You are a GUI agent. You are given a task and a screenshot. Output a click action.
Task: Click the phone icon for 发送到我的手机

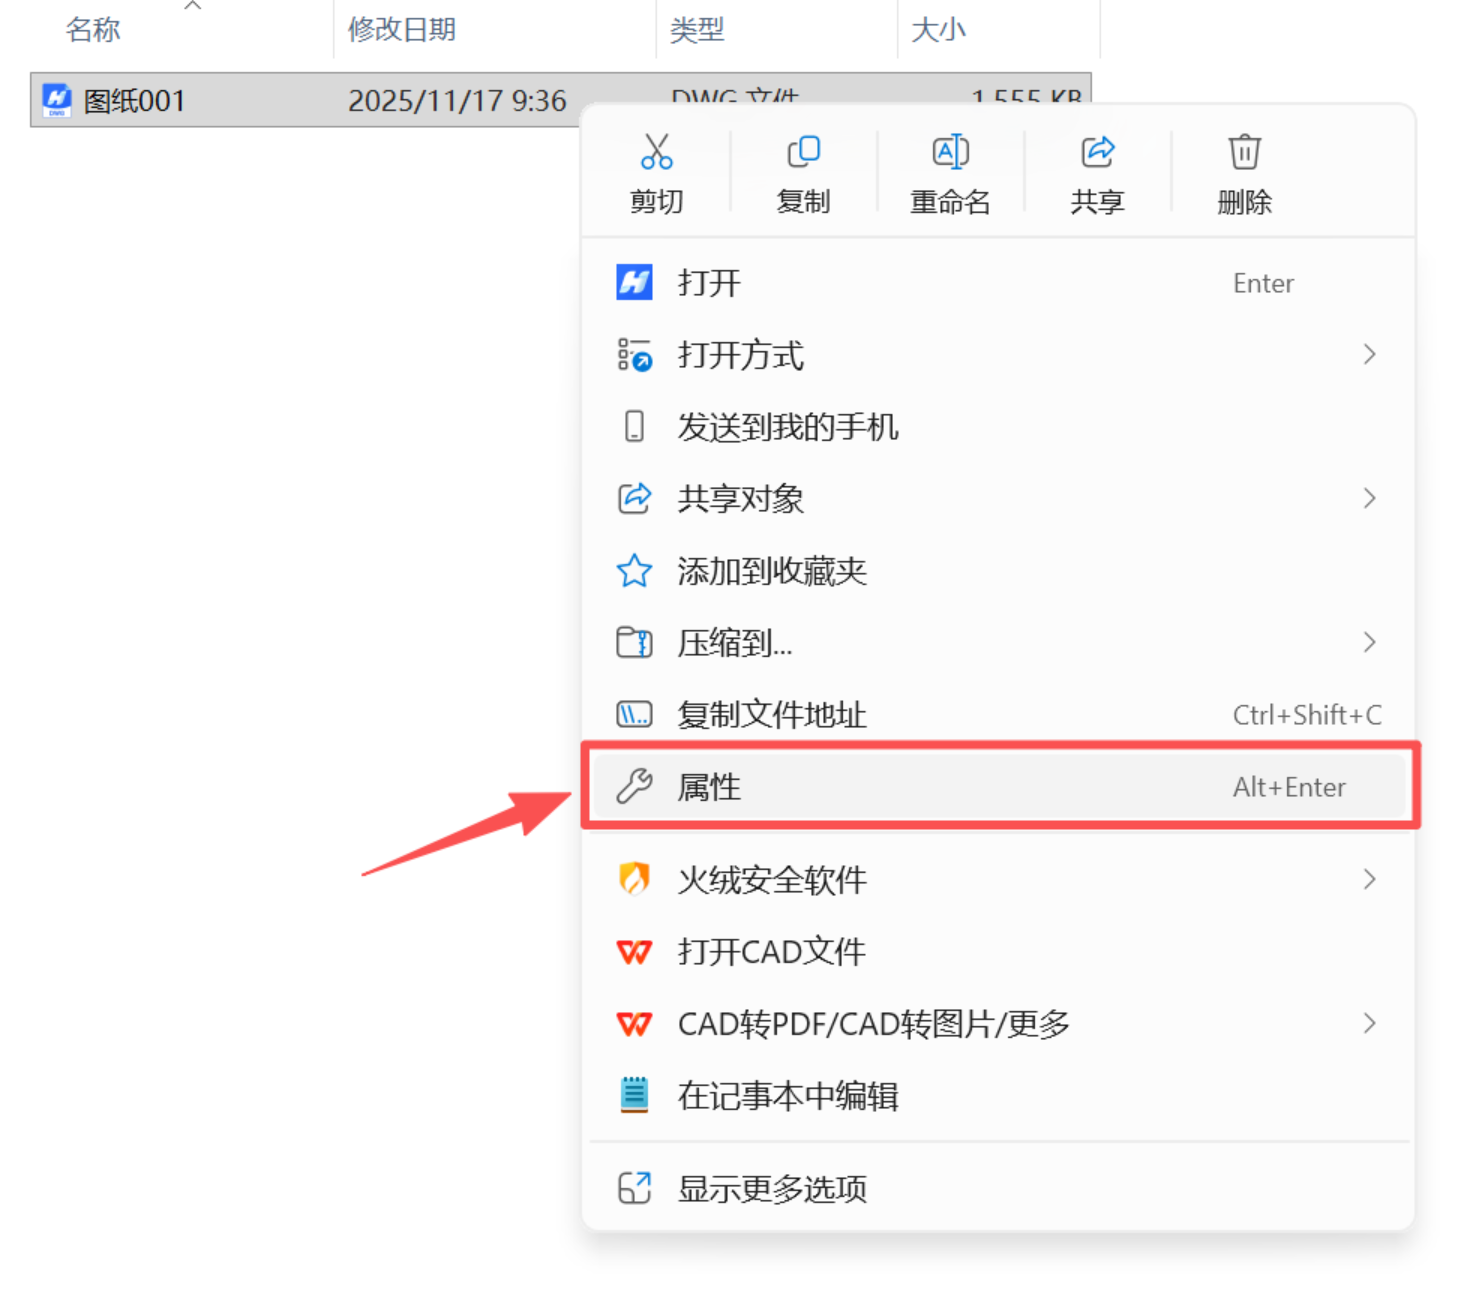coord(634,427)
